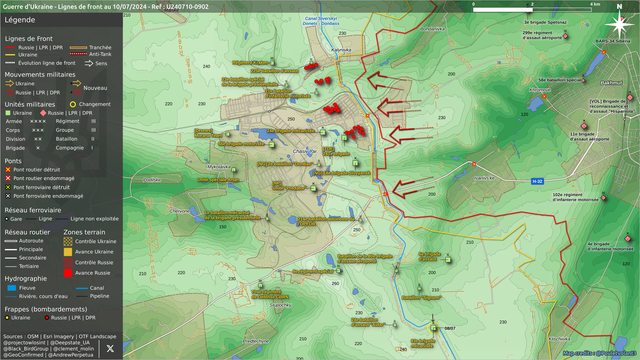
Task: Click the blue Fleuve swatch in Hydrographie
Action: coord(12,288)
